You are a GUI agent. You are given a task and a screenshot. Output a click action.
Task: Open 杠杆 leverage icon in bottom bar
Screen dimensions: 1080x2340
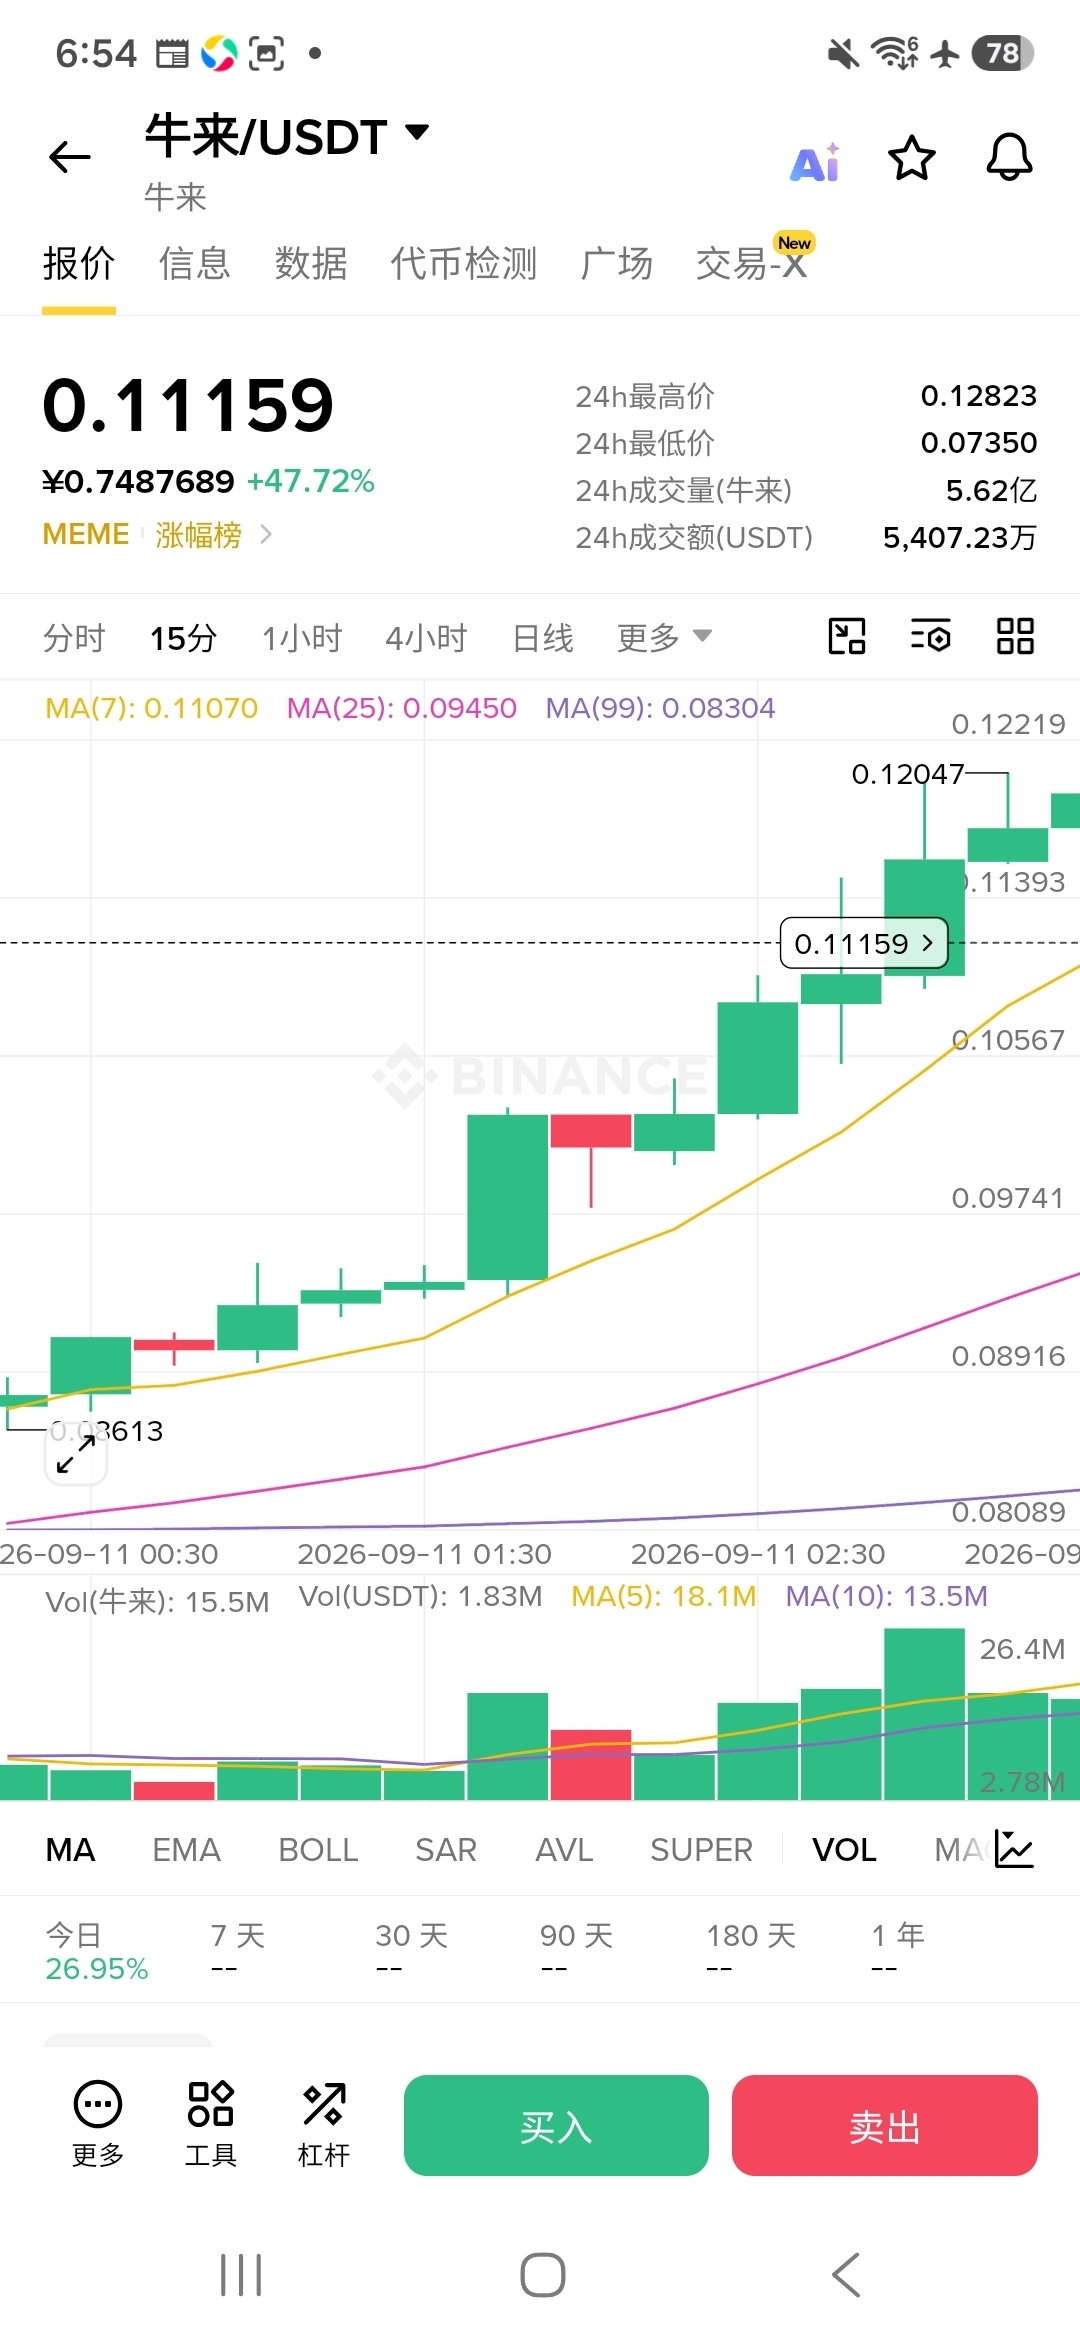[x=324, y=2124]
